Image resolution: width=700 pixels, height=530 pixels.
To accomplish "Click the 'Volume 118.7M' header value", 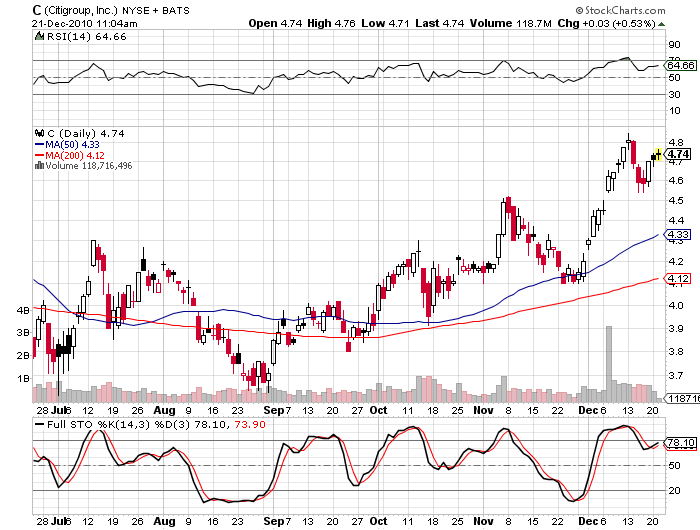I will tap(510, 23).
